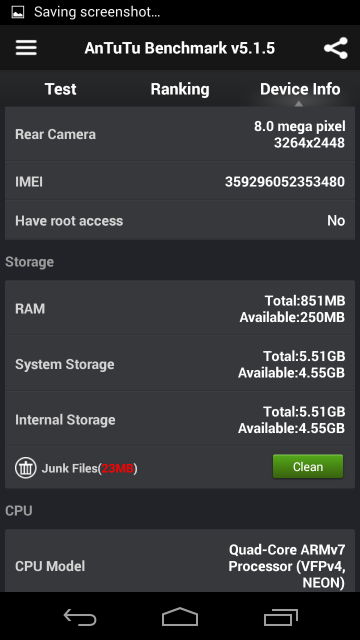Image resolution: width=360 pixels, height=640 pixels.
Task: Tap the Internal Storage row
Action: pos(180,420)
